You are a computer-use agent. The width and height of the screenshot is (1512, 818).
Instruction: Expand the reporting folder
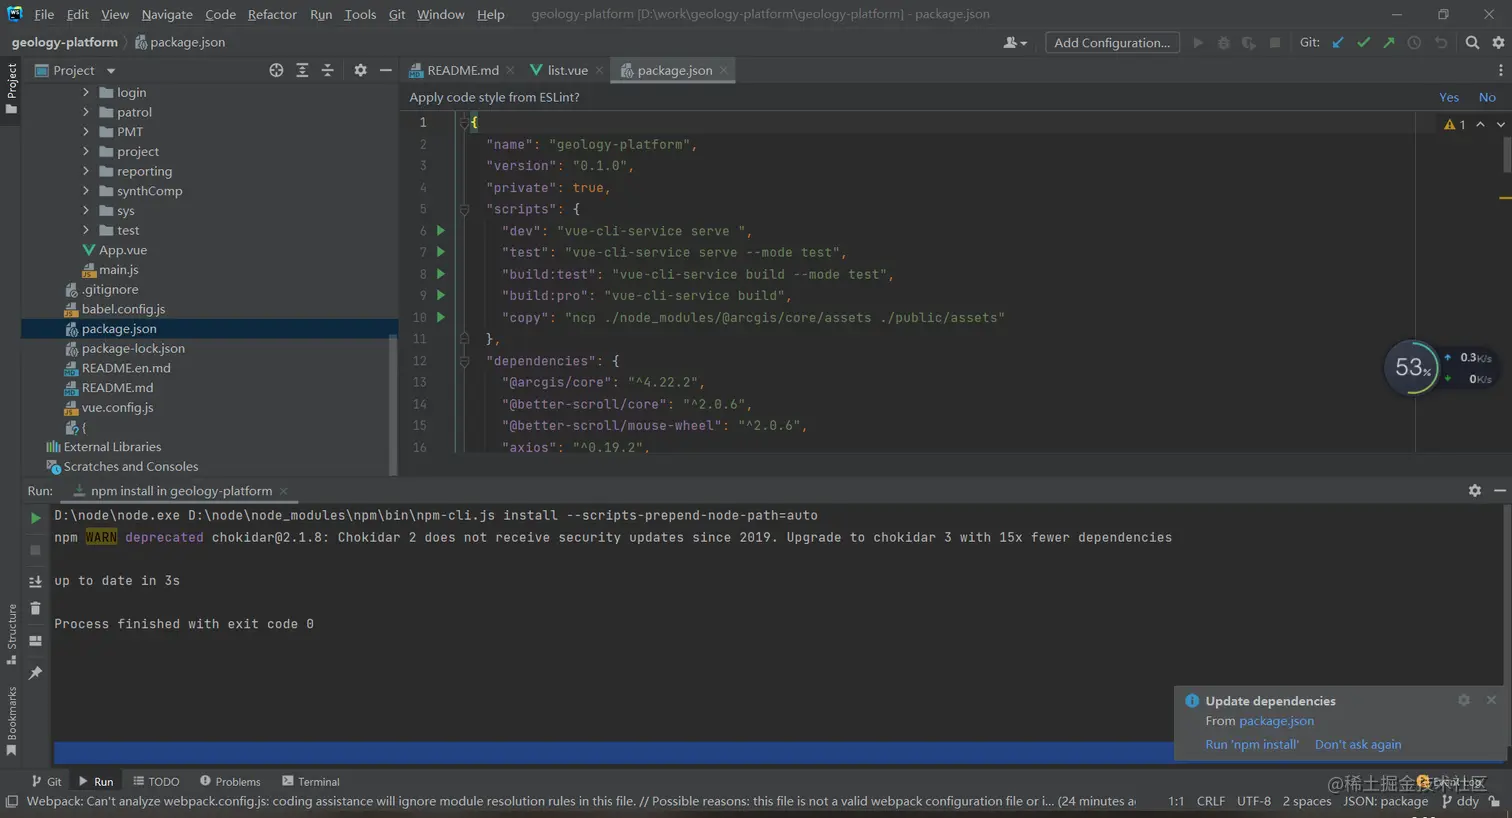point(86,171)
